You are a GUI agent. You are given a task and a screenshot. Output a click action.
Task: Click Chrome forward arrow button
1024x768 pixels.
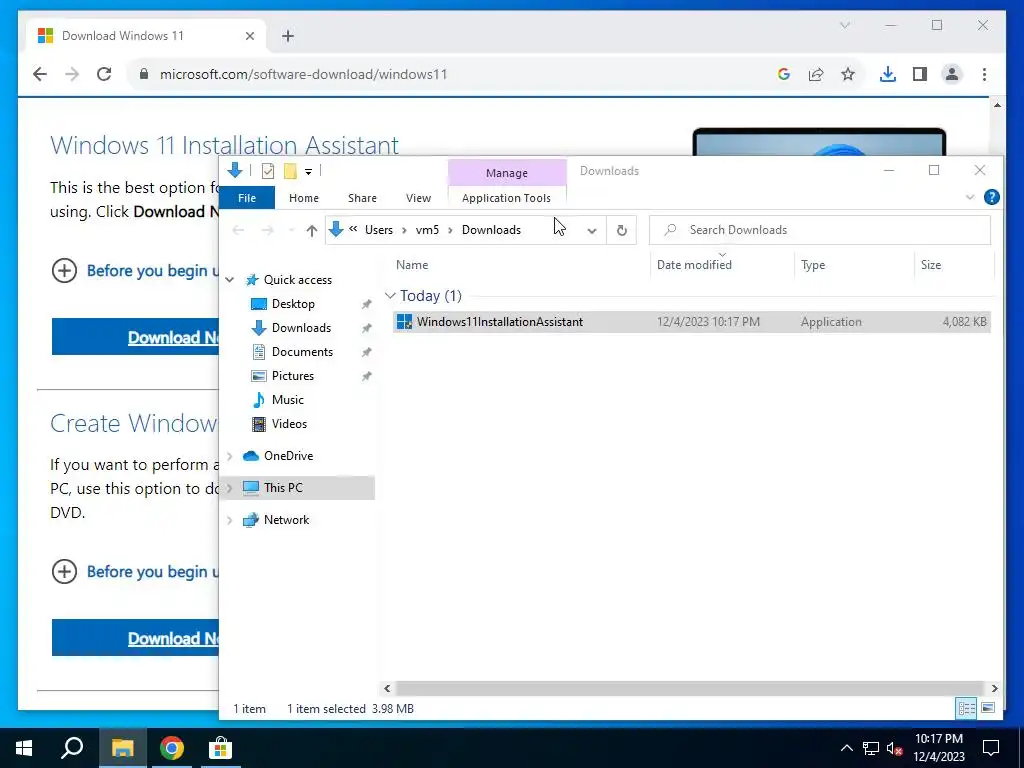coord(72,74)
